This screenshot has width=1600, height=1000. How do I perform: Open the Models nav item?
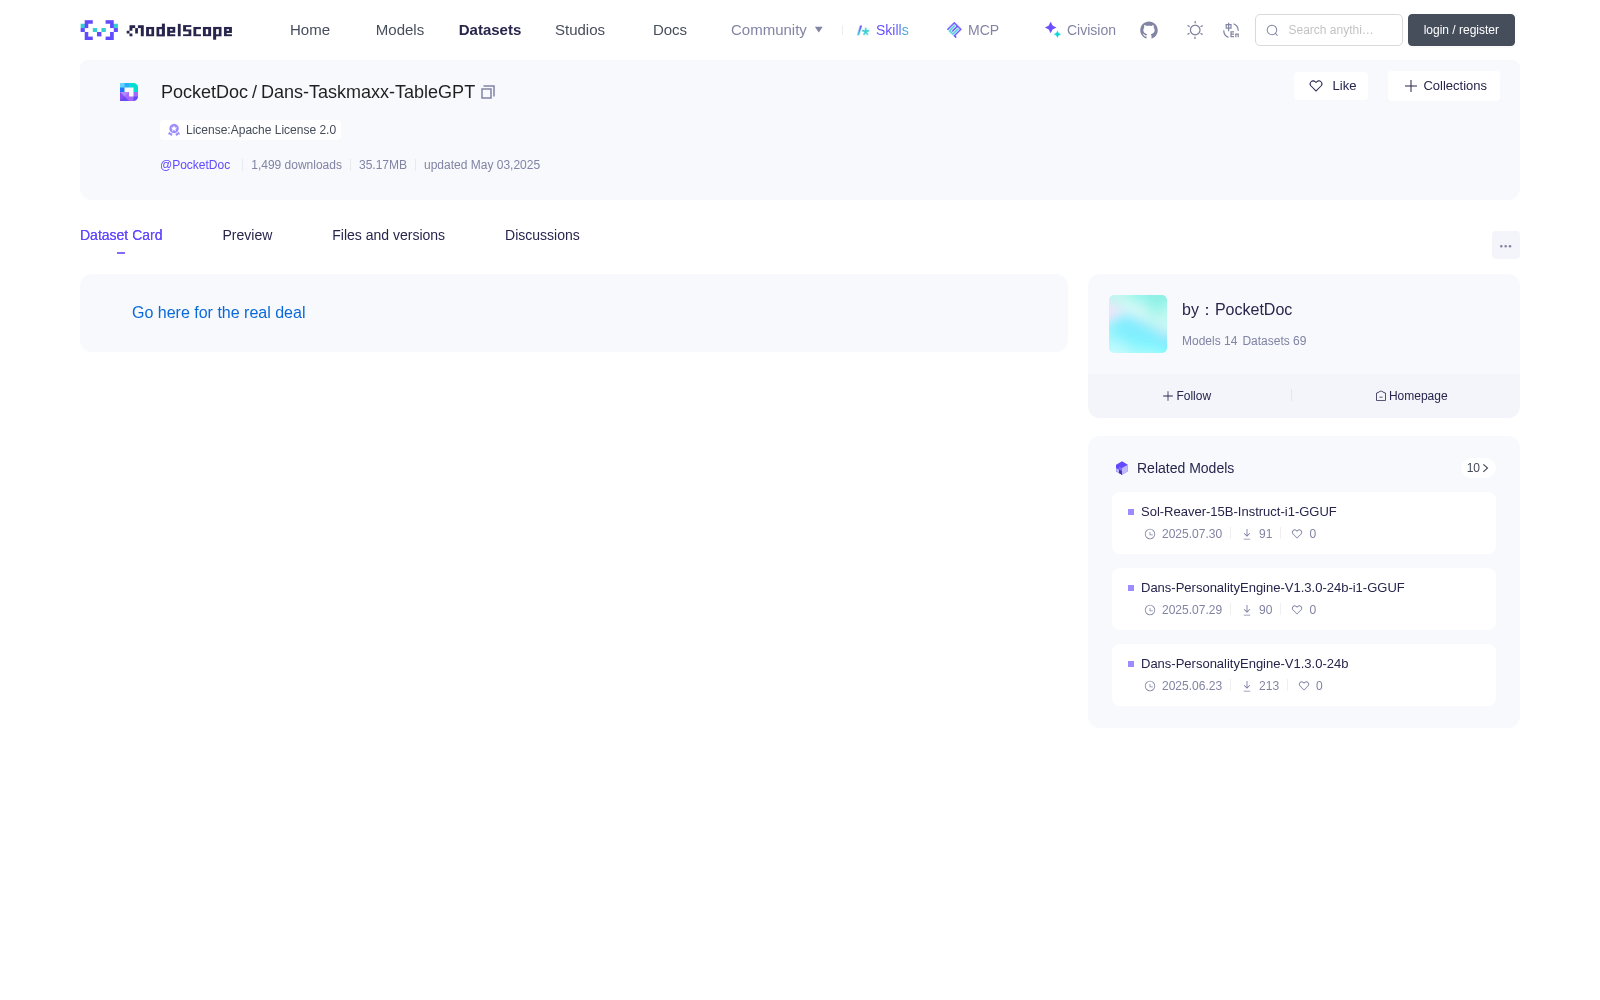400,30
